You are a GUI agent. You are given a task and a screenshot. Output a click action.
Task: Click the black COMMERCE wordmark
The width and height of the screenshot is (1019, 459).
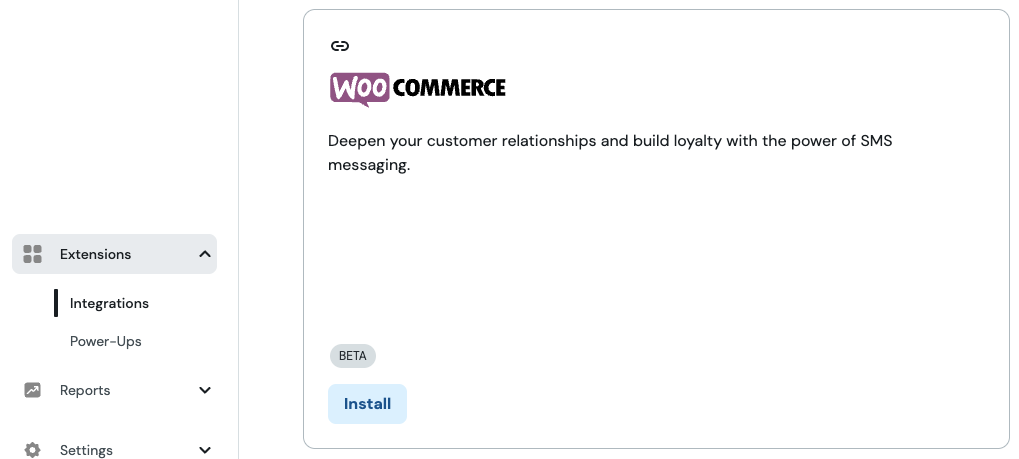pos(449,88)
